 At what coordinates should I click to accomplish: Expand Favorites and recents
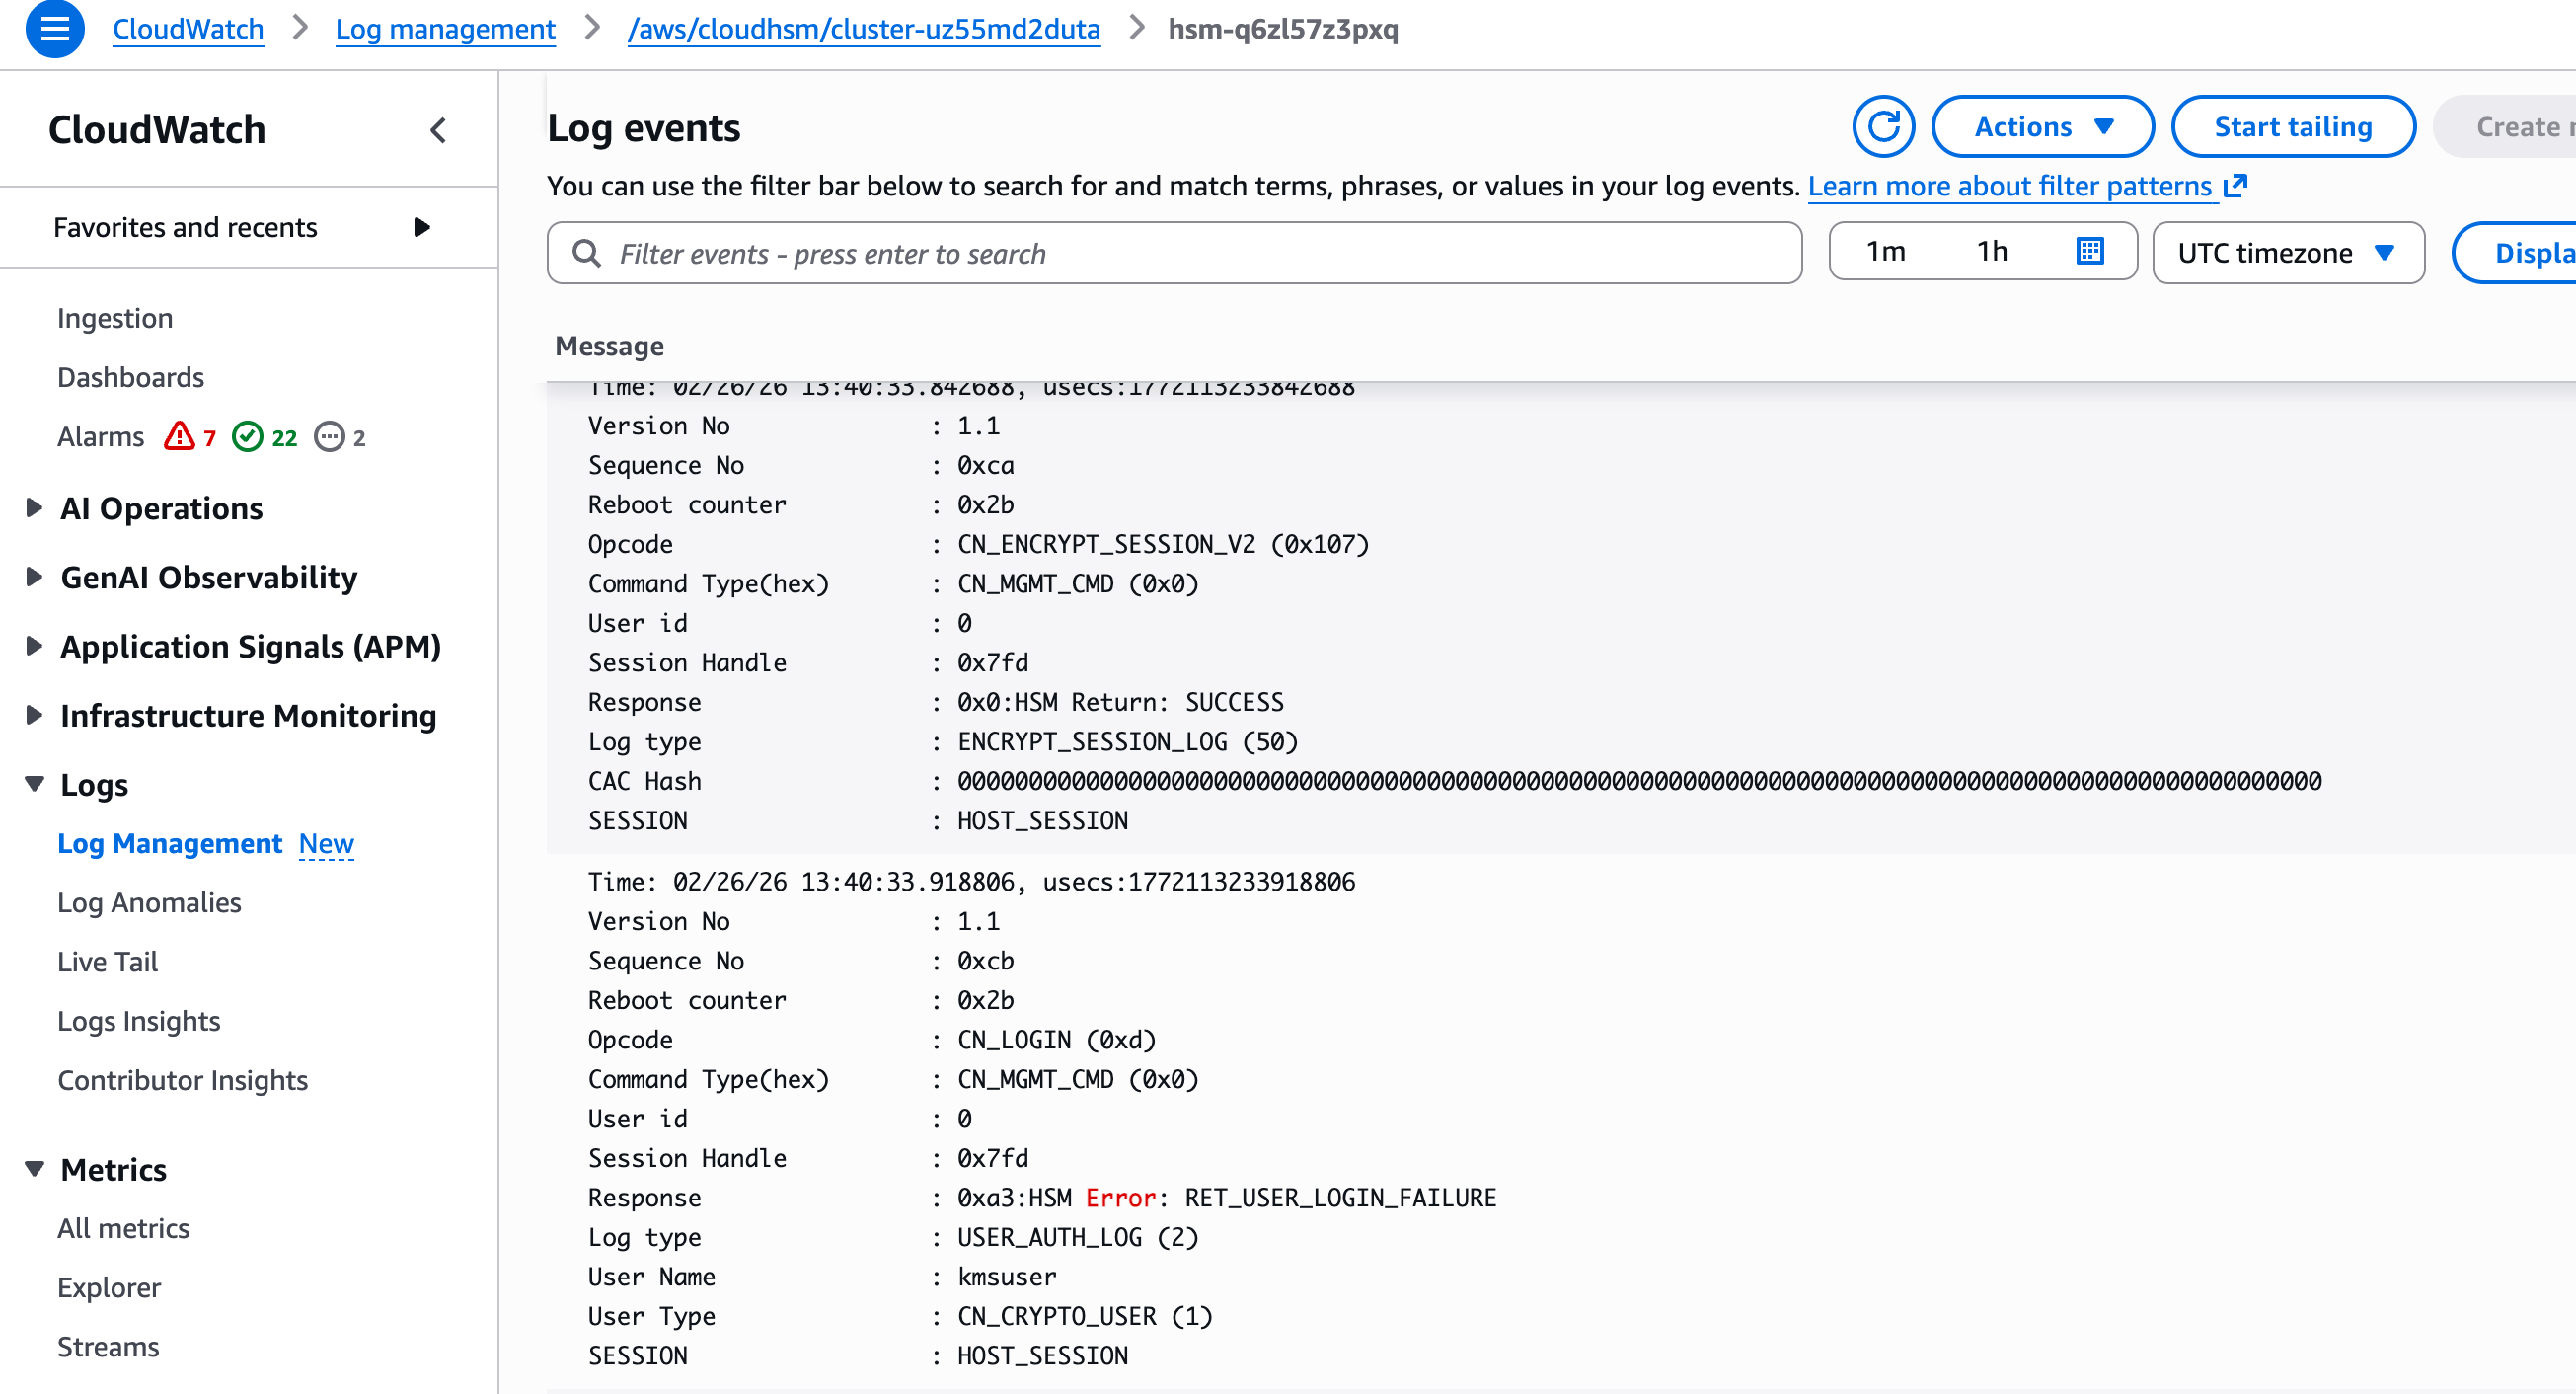[x=421, y=228]
